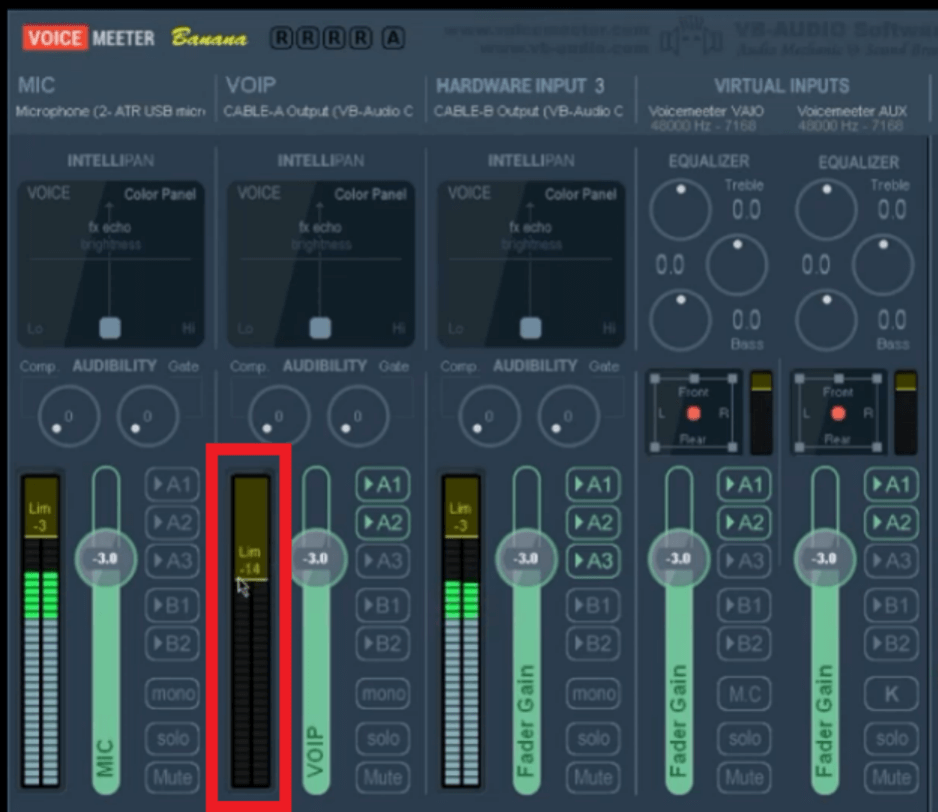Click the Hardware Input 3 level meter
Viewport: 938px width, 812px height.
(461, 630)
